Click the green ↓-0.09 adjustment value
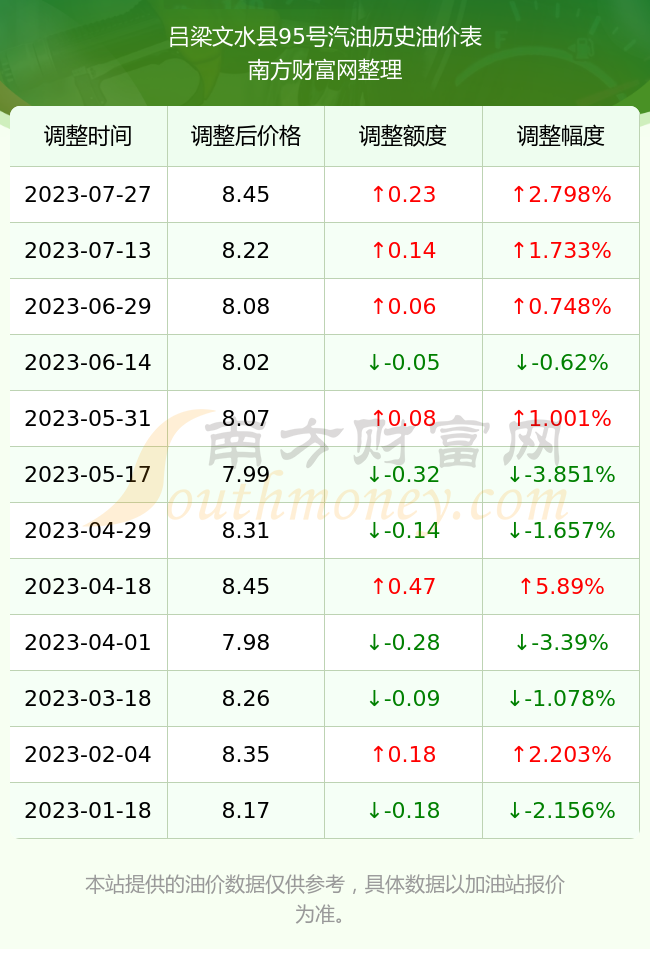This screenshot has height=980, width=650. tap(403, 698)
